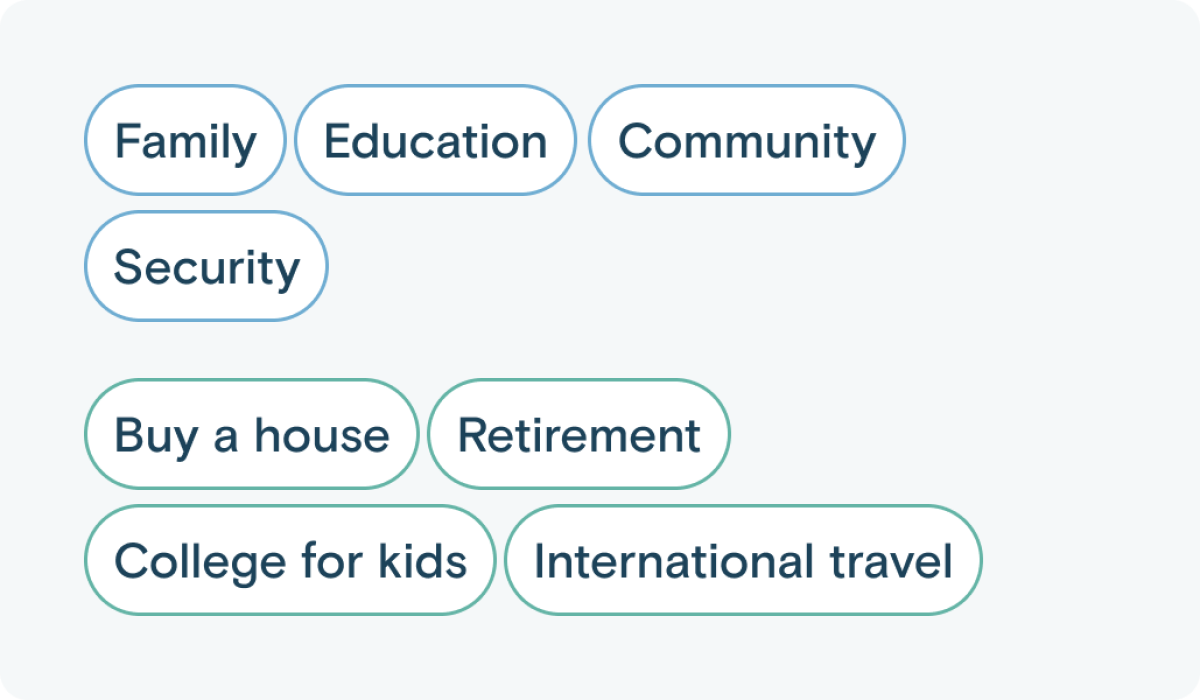Enable Family as a value
Viewport: 1200px width, 700px height.
(x=185, y=141)
